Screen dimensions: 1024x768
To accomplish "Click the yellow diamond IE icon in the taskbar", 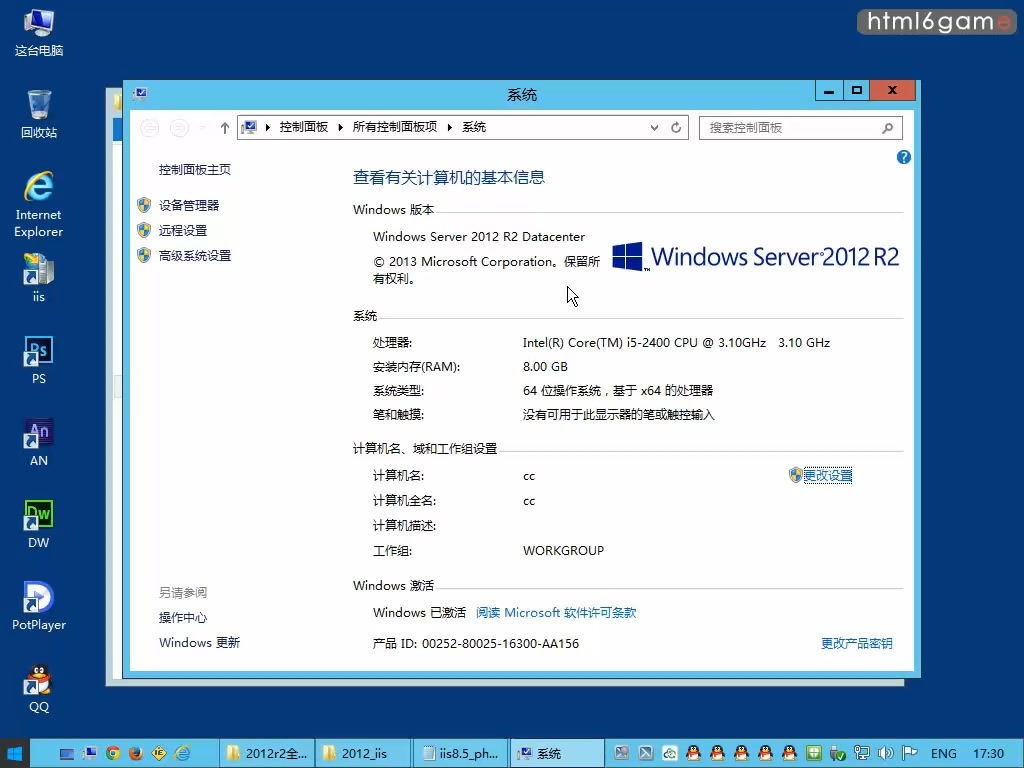I will [159, 754].
